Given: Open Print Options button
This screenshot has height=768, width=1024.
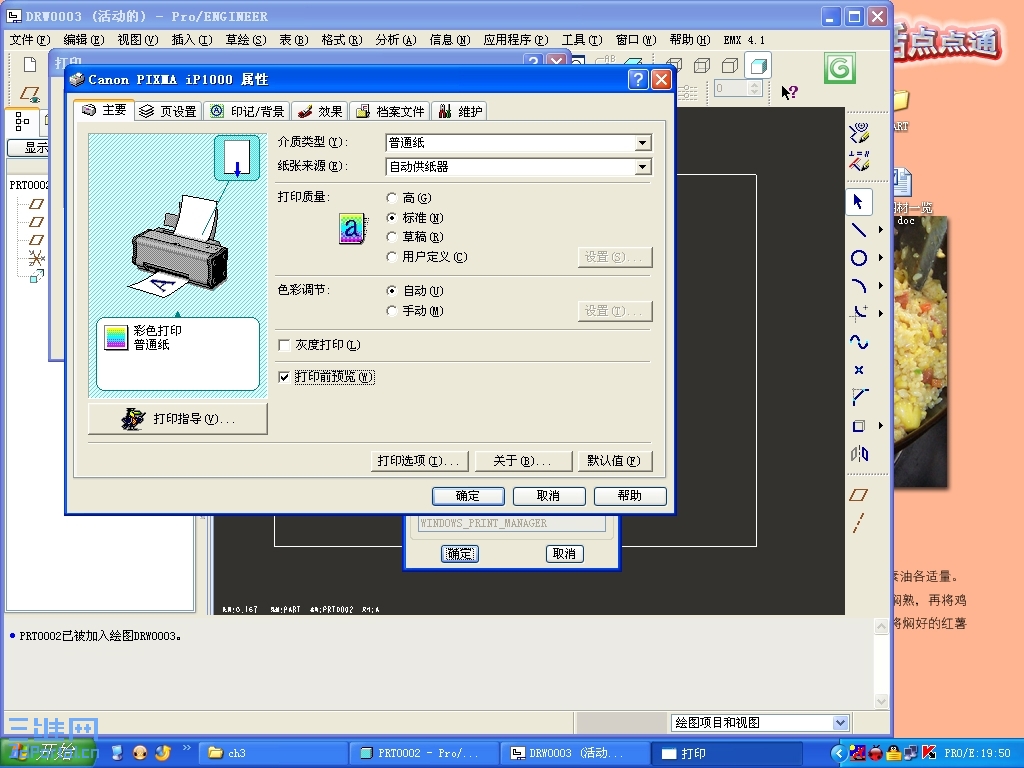Looking at the screenshot, I should pyautogui.click(x=419, y=461).
